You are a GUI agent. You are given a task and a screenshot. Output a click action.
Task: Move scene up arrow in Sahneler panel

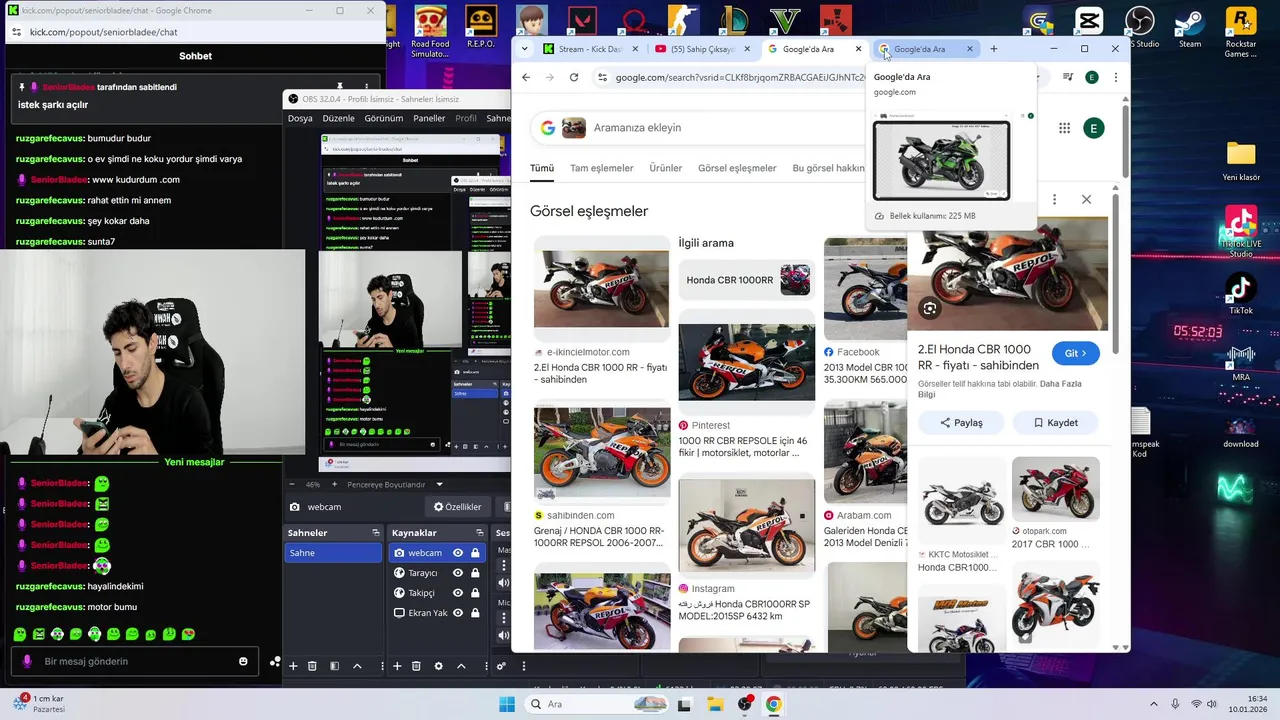pos(357,666)
